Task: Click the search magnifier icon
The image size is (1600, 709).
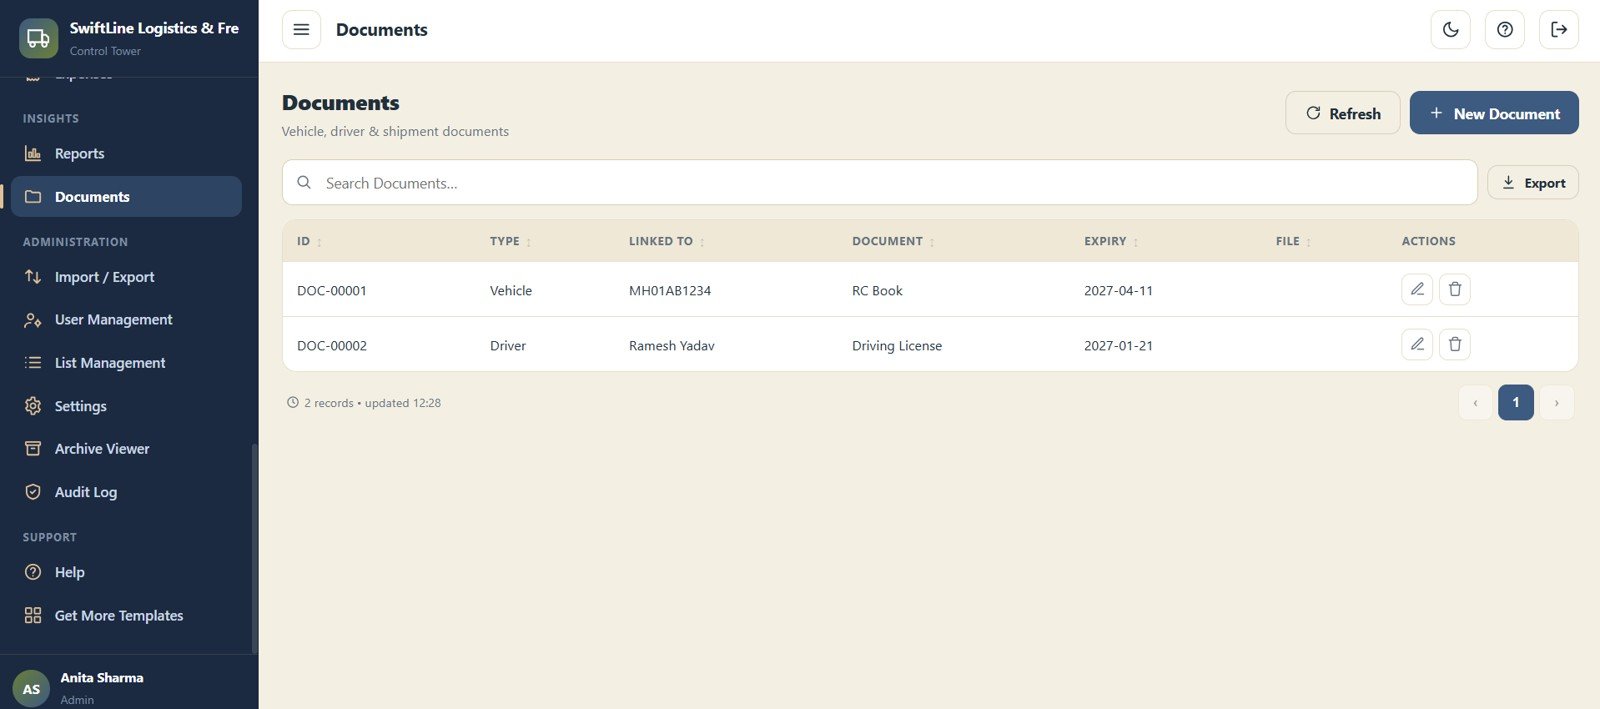Action: coord(304,182)
